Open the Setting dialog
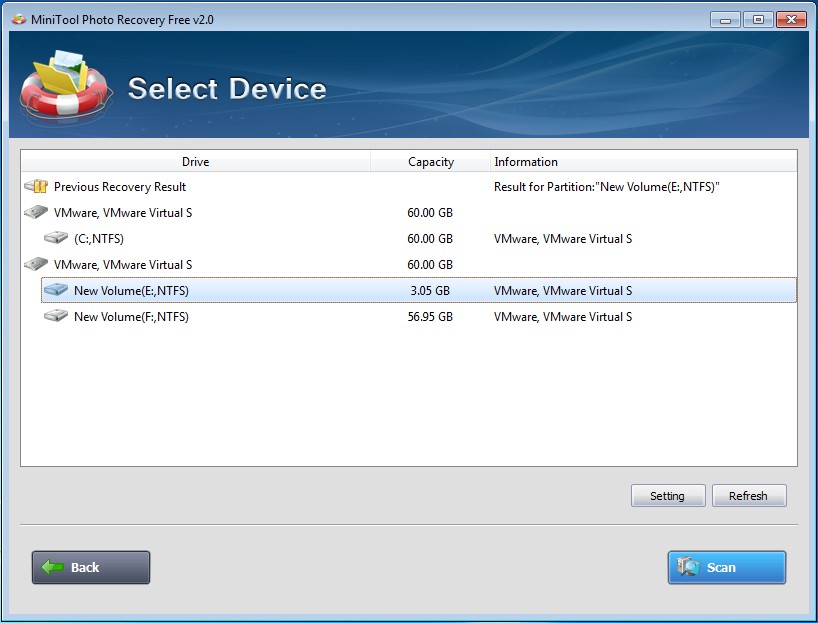This screenshot has height=623, width=818. click(x=668, y=496)
